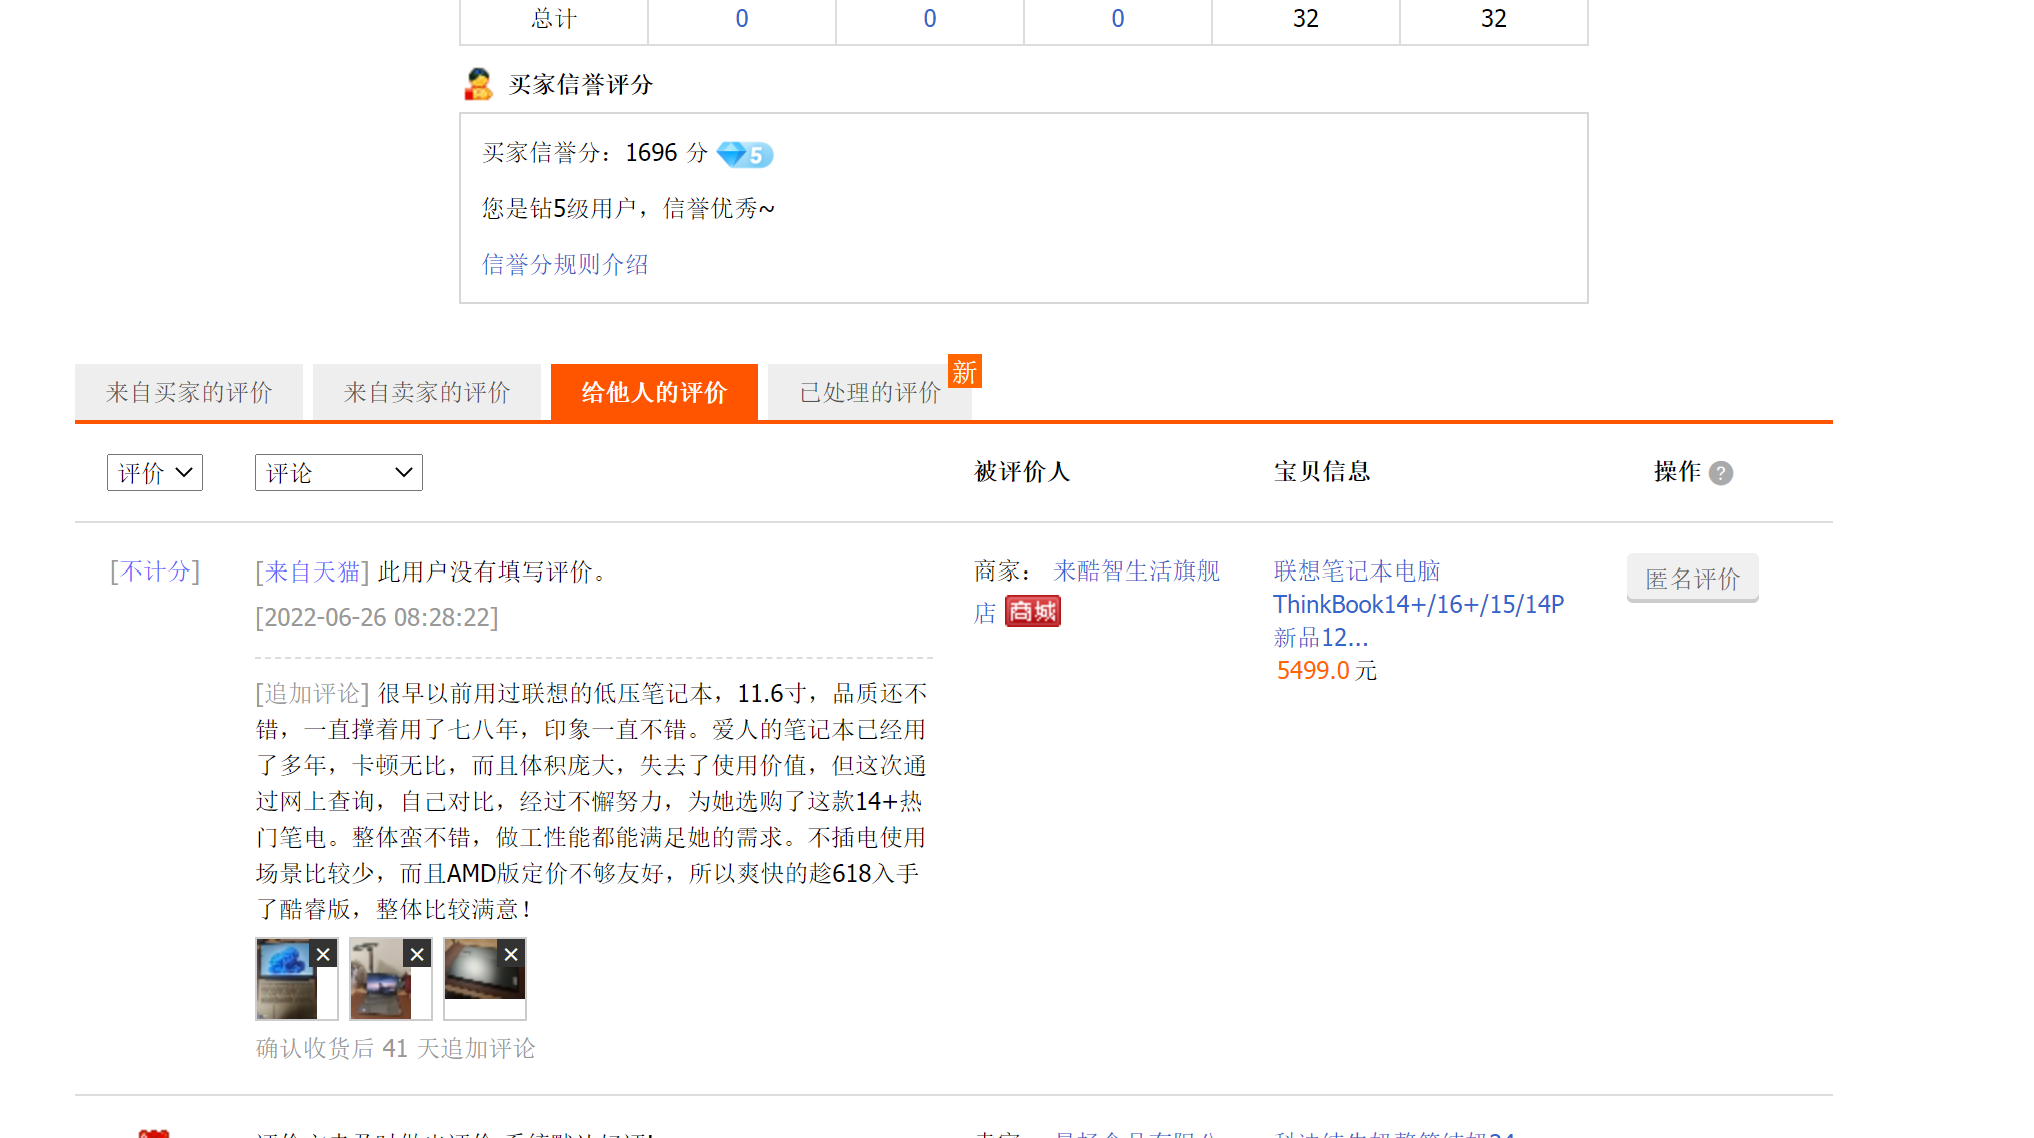Click the third 0 in the totals row
The height and width of the screenshot is (1138, 2034).
1118,19
